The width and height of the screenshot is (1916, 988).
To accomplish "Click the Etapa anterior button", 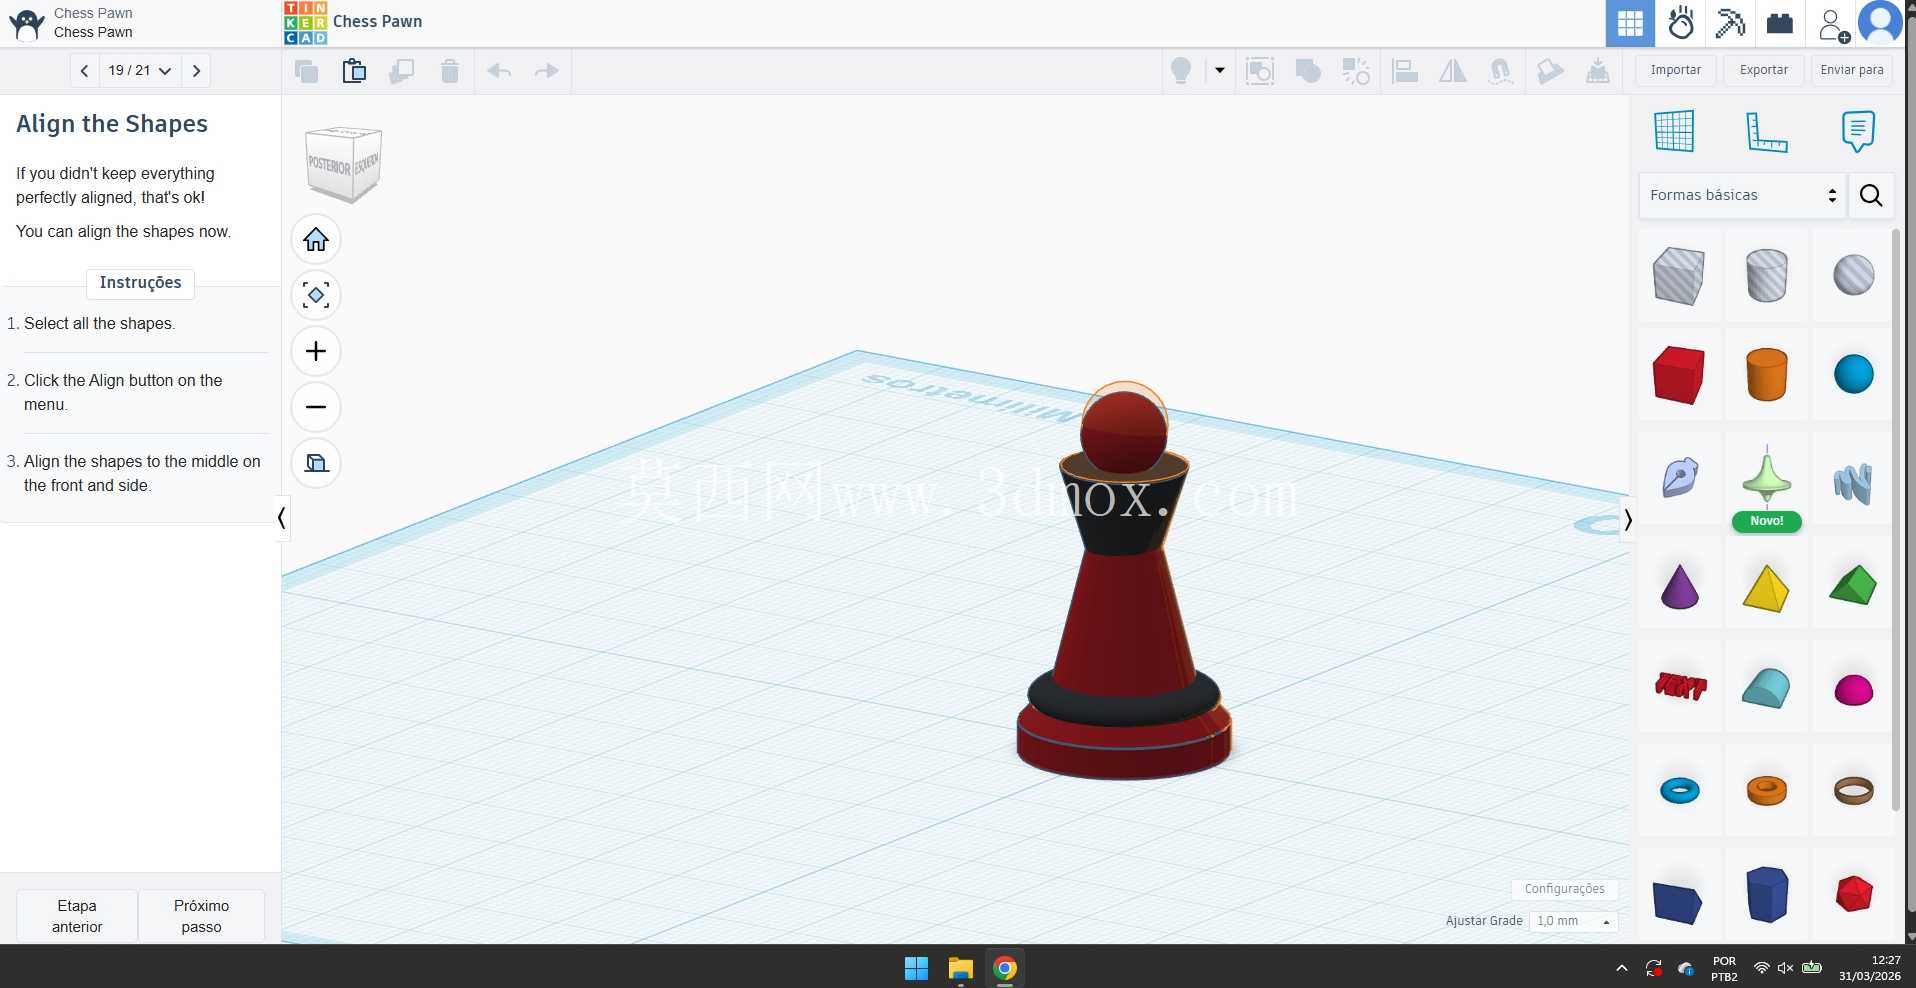I will (77, 916).
